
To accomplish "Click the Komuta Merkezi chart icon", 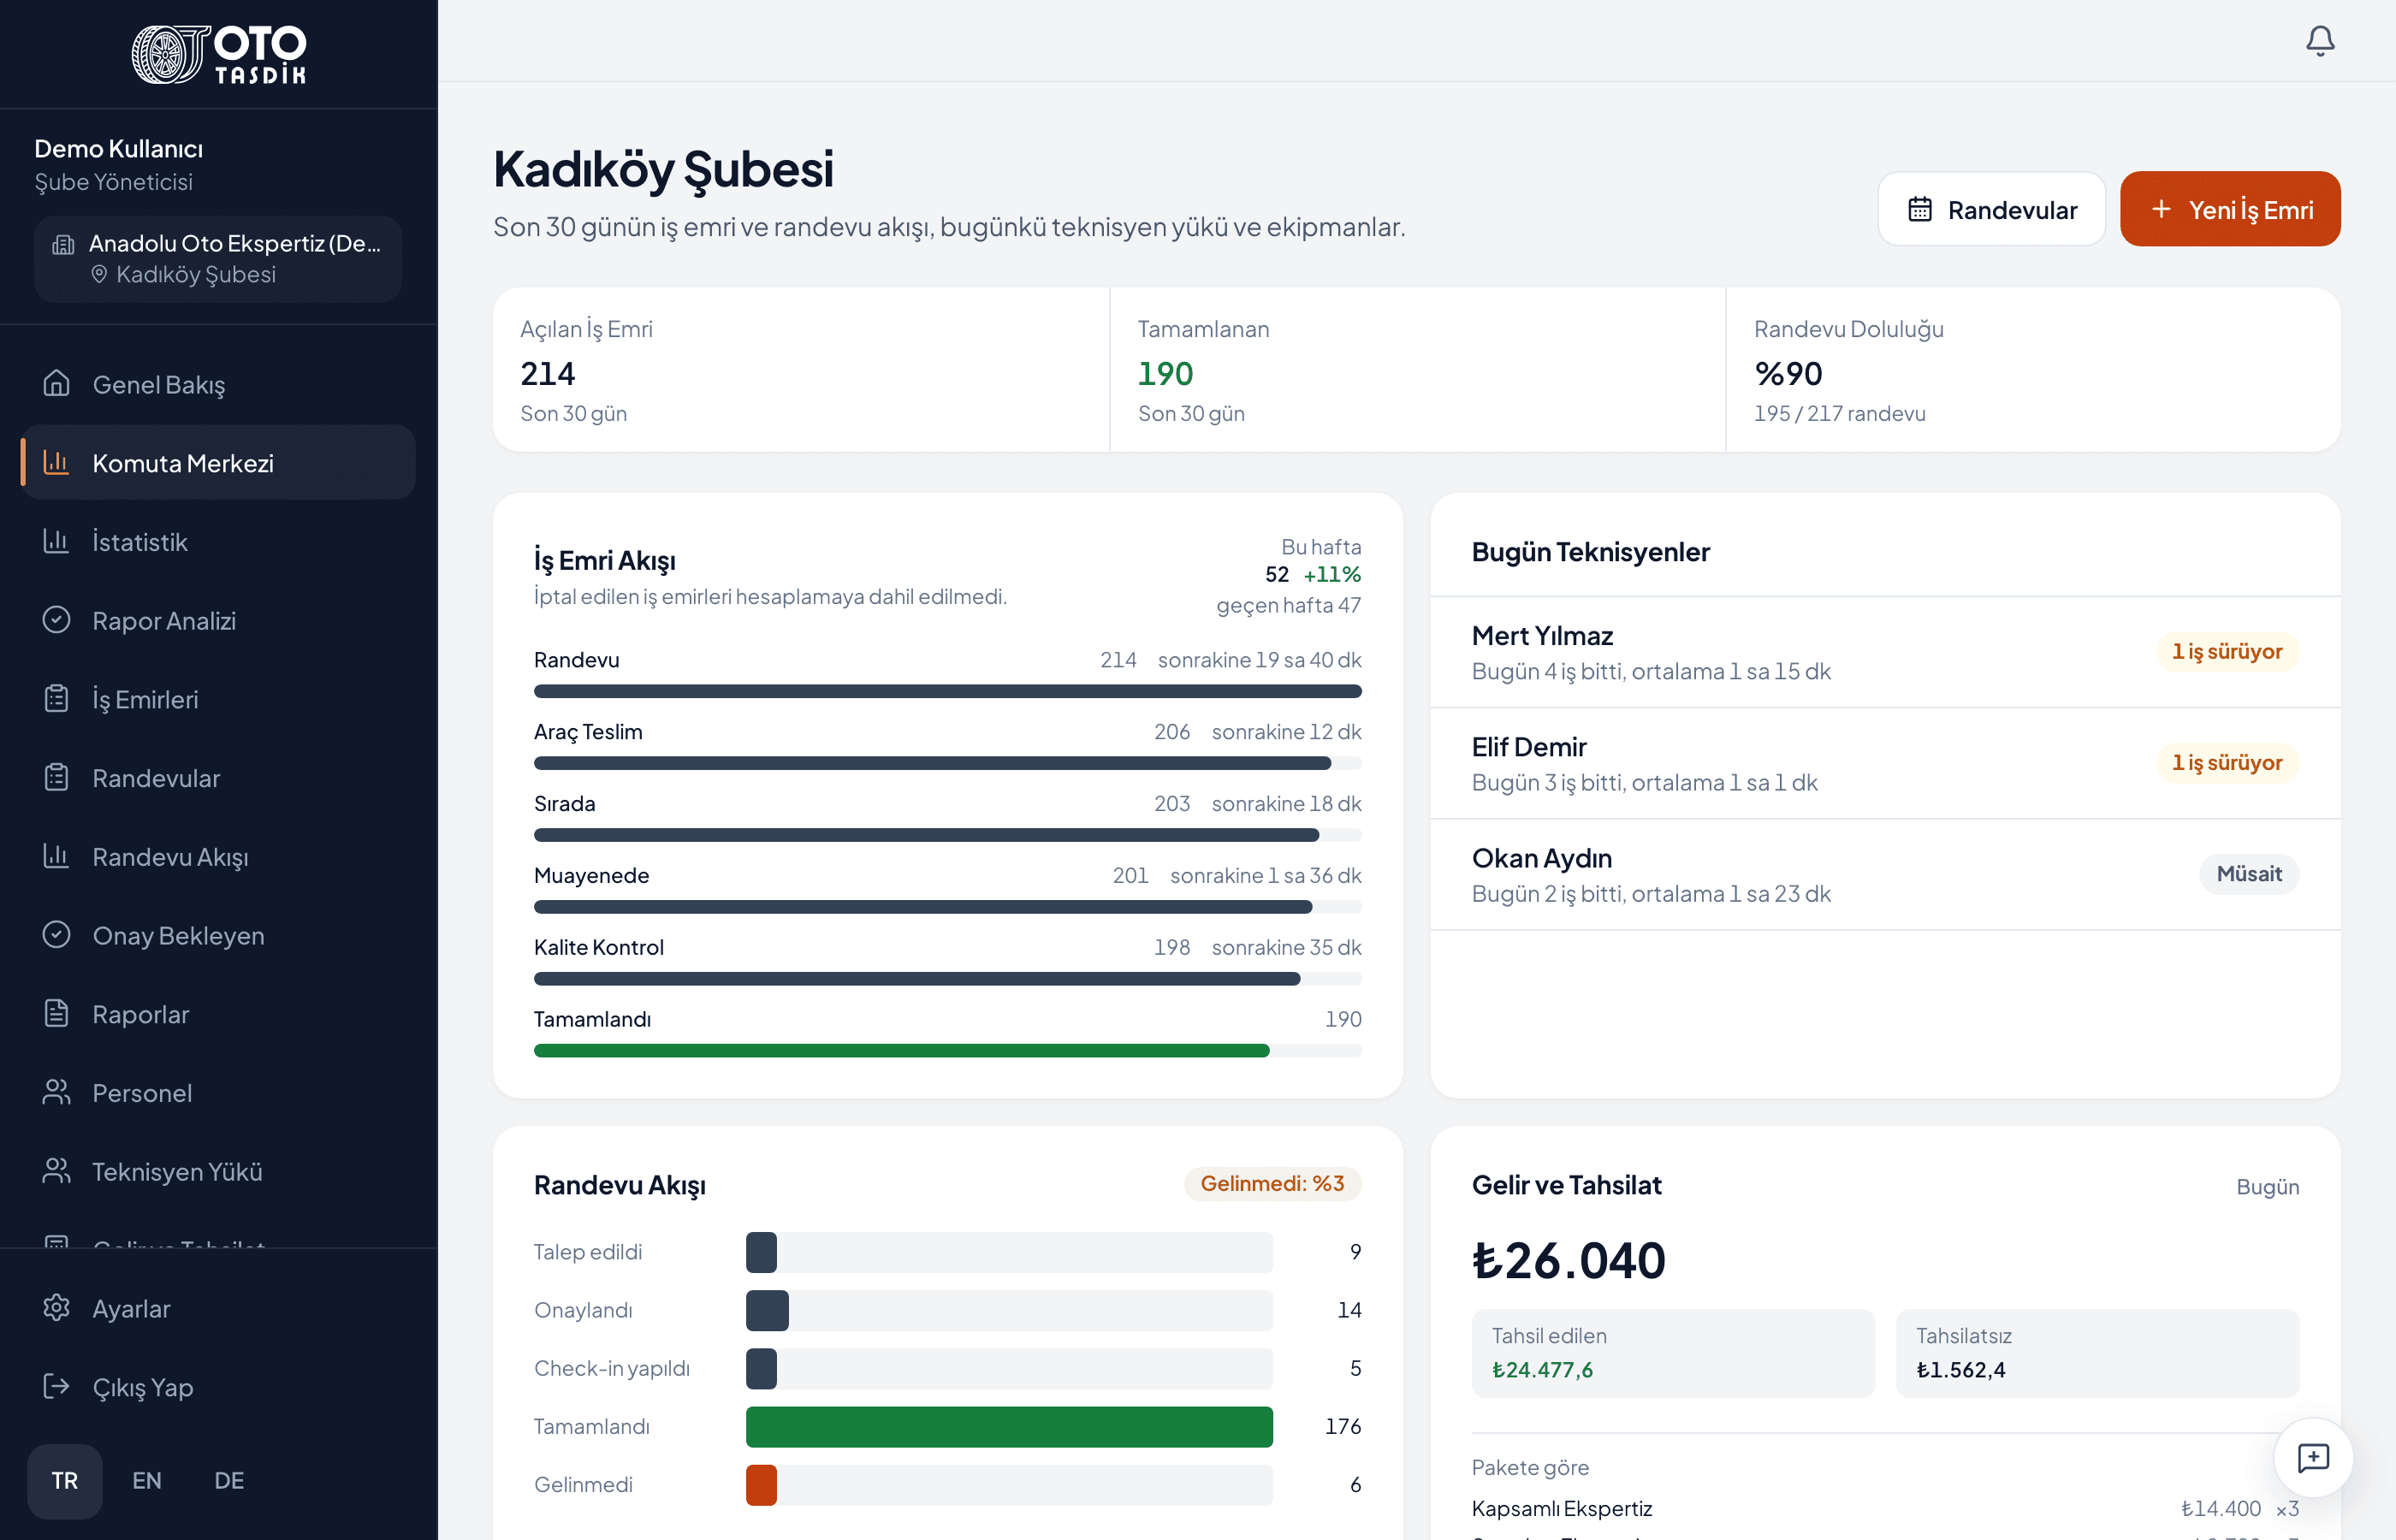I will pos(56,462).
